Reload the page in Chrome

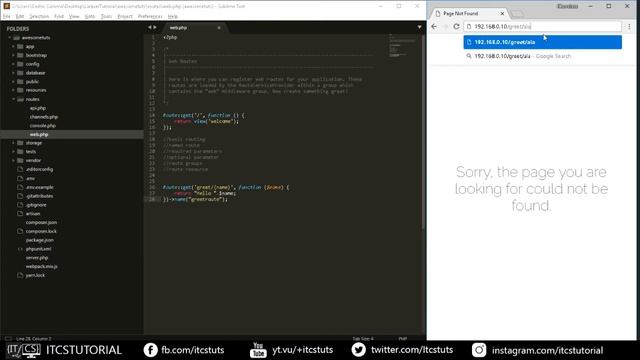456,27
